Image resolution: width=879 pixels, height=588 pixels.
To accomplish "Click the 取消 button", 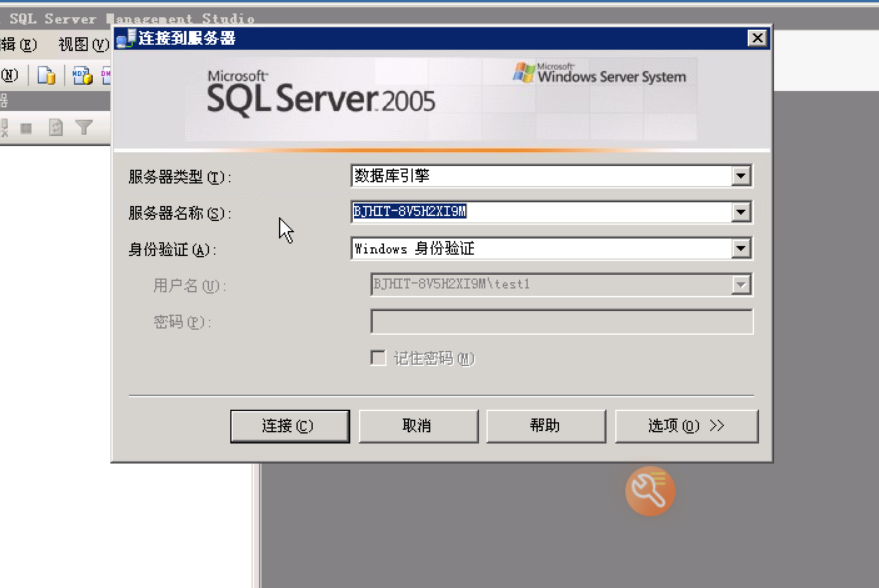I will pyautogui.click(x=418, y=426).
